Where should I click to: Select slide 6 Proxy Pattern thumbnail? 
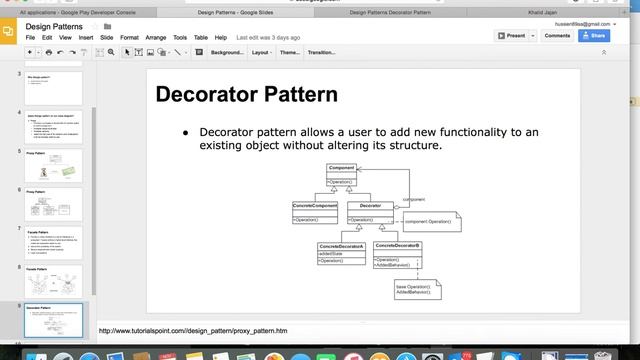53,204
